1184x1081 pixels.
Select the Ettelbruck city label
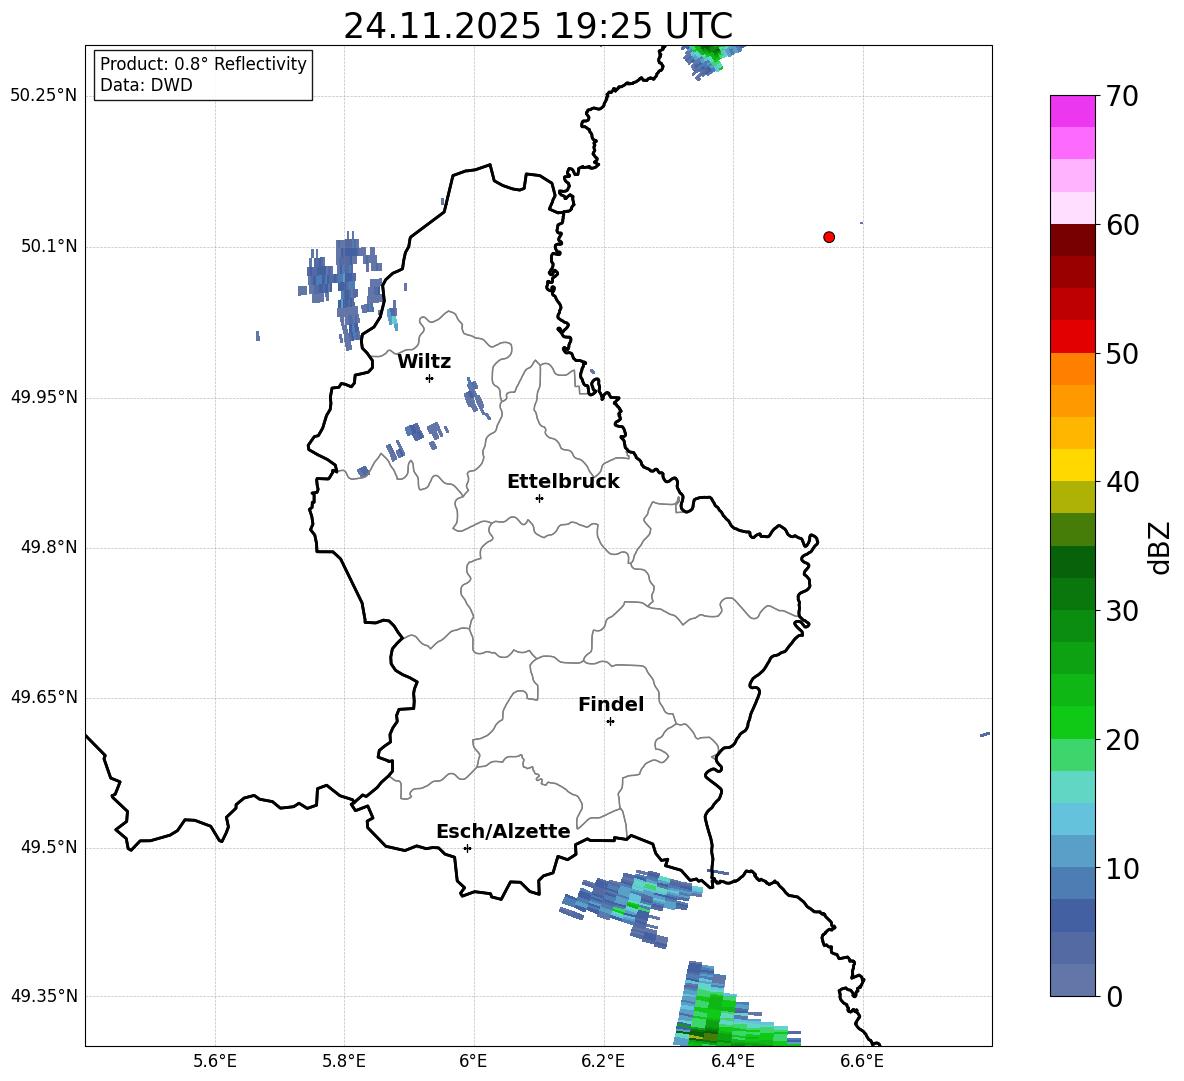(563, 482)
